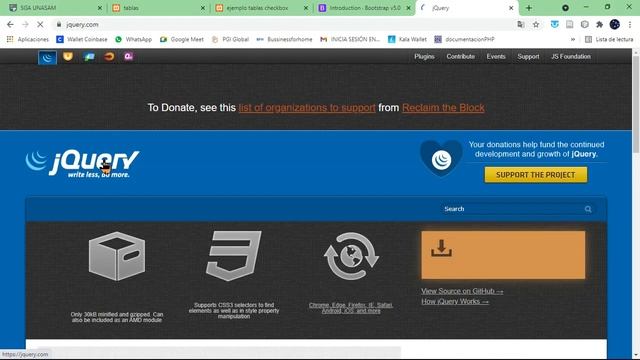Open the jQuery UI project icon
Screen dimensions: 640x360
[68, 57]
